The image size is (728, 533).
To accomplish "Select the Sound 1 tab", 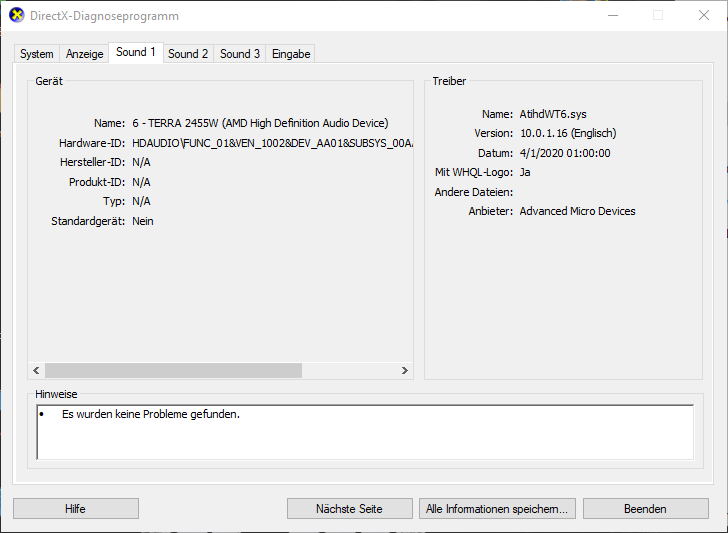I will (x=136, y=52).
